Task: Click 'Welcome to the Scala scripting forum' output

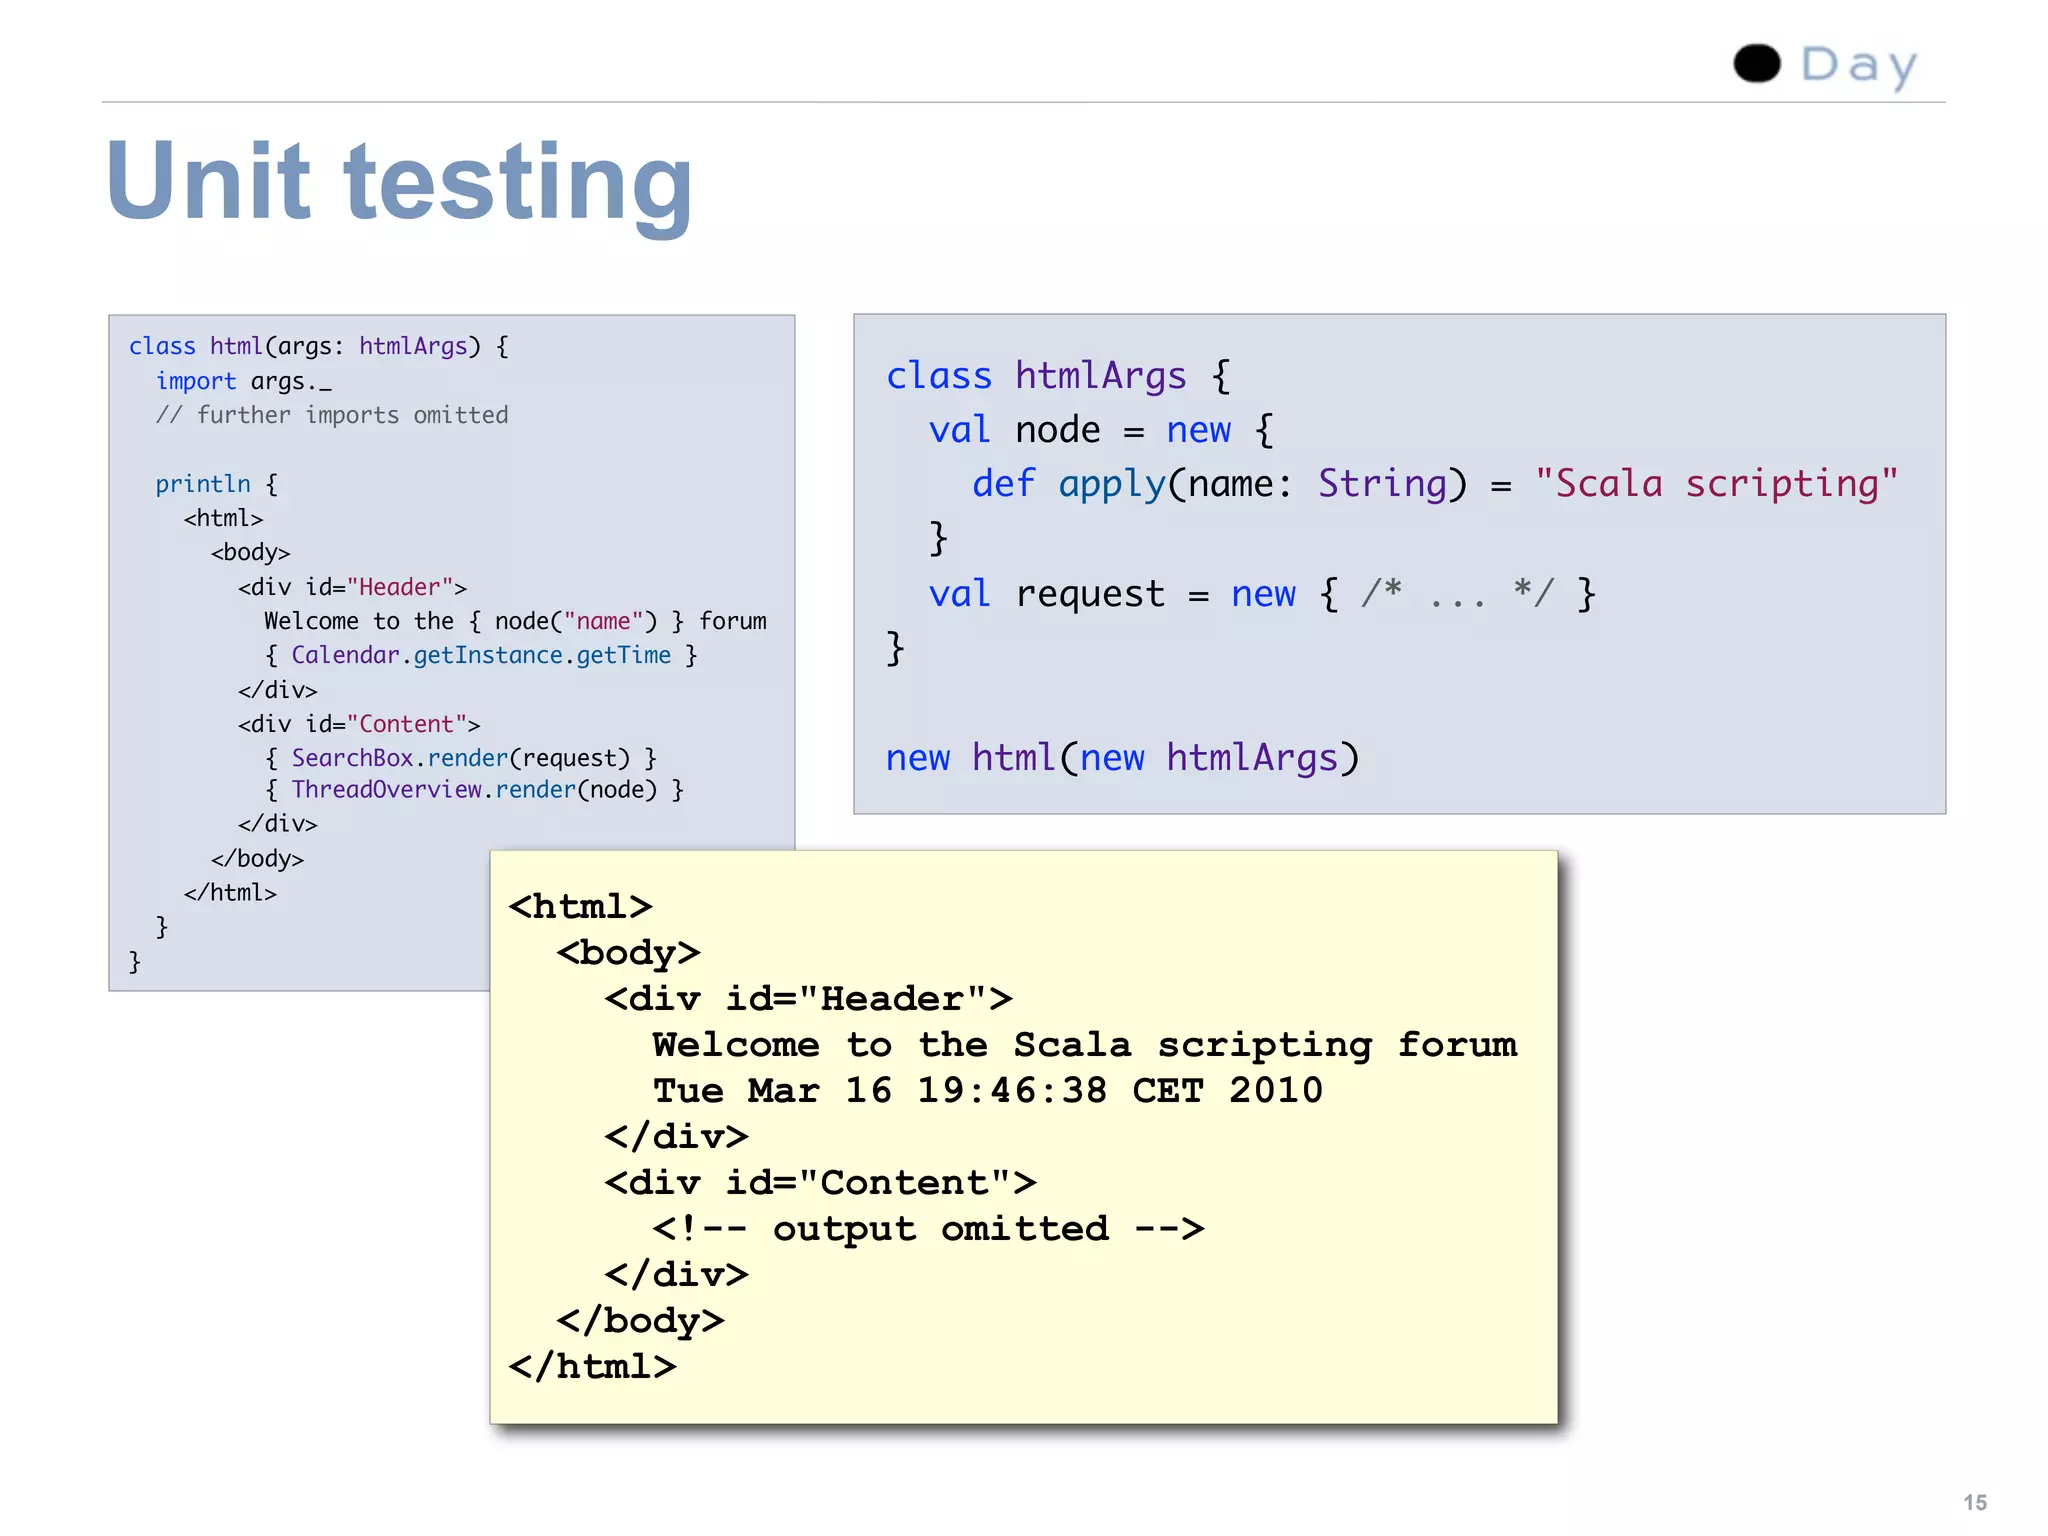Action: click(1085, 1045)
